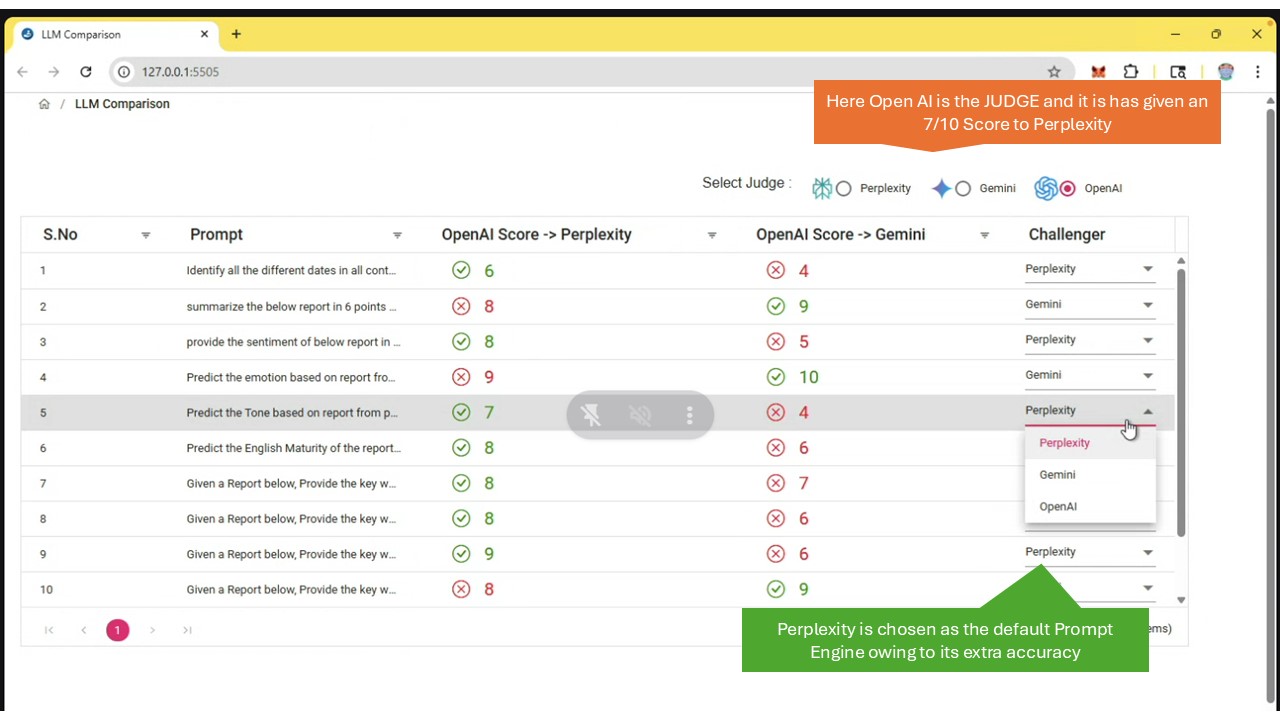This screenshot has height=720, width=1280.
Task: Go to the previous page of results
Action: click(x=84, y=630)
